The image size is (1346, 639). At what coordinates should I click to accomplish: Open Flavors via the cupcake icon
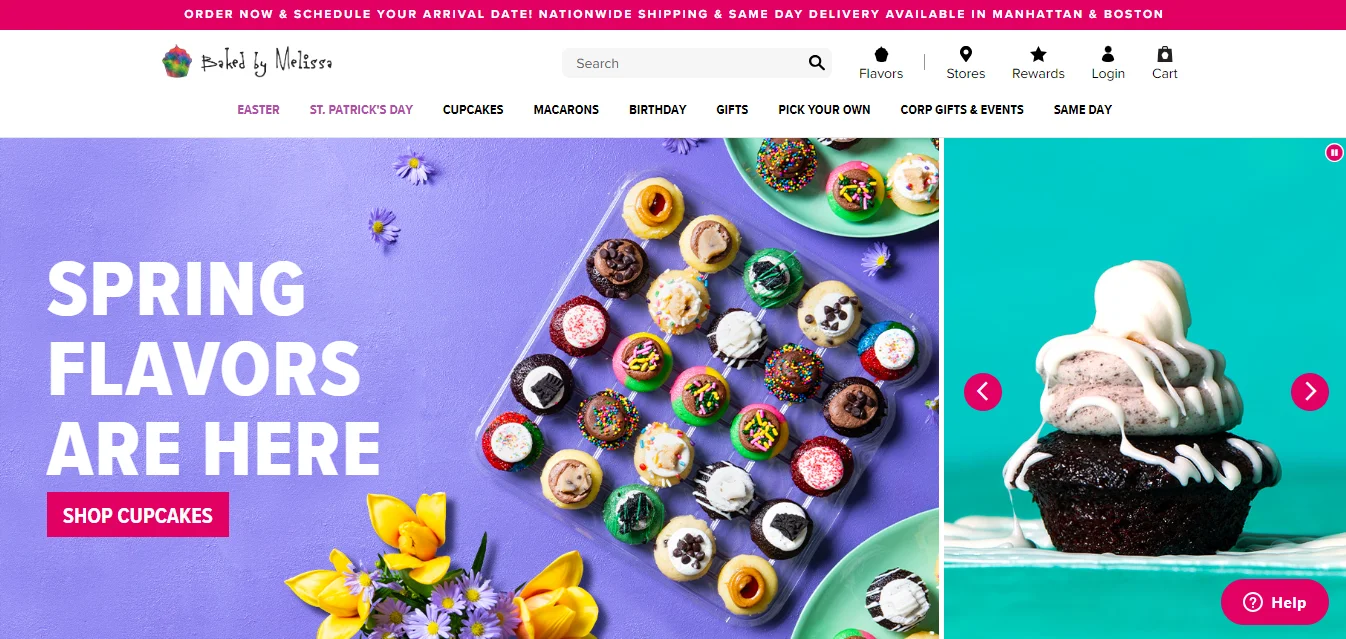click(881, 55)
